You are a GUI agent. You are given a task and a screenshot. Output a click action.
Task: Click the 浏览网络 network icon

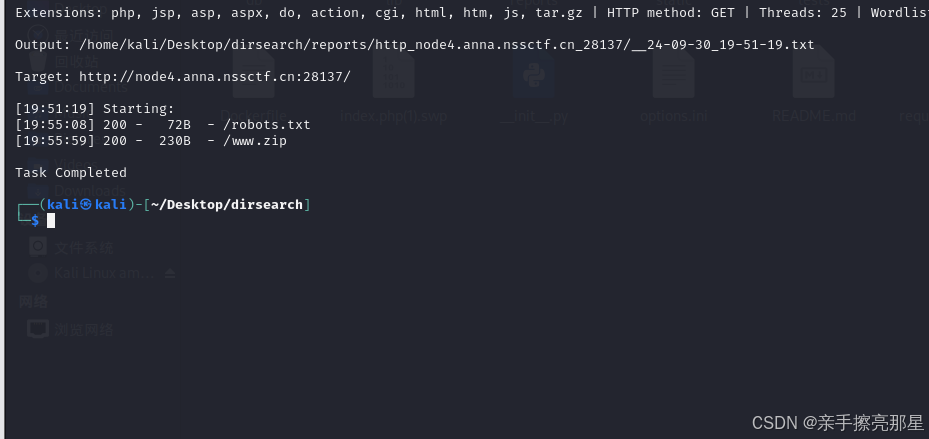pos(38,329)
